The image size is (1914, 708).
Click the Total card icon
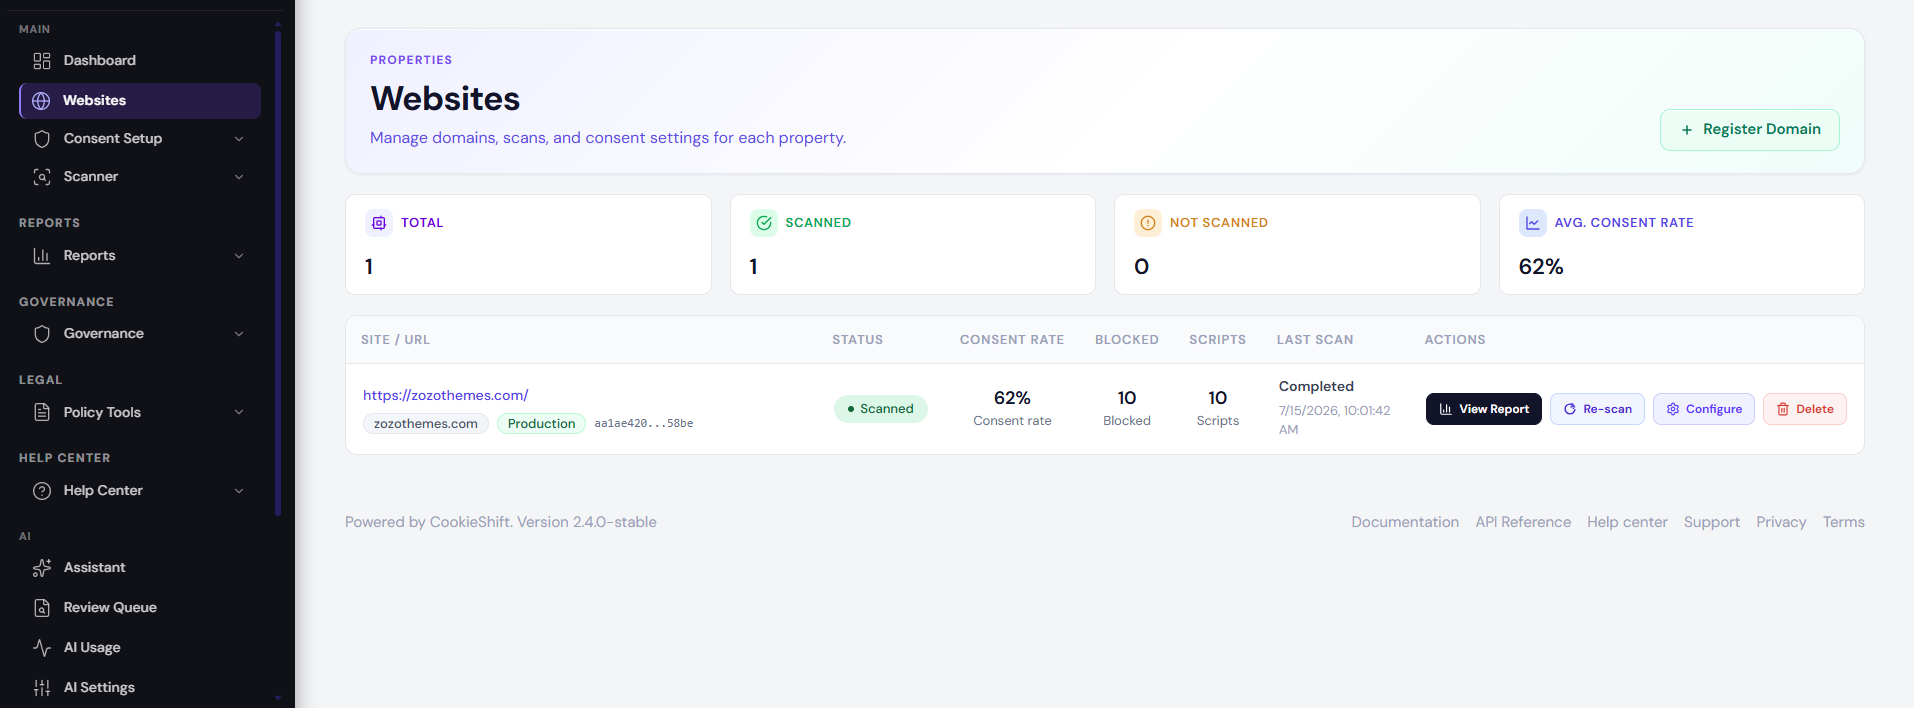pyautogui.click(x=379, y=223)
